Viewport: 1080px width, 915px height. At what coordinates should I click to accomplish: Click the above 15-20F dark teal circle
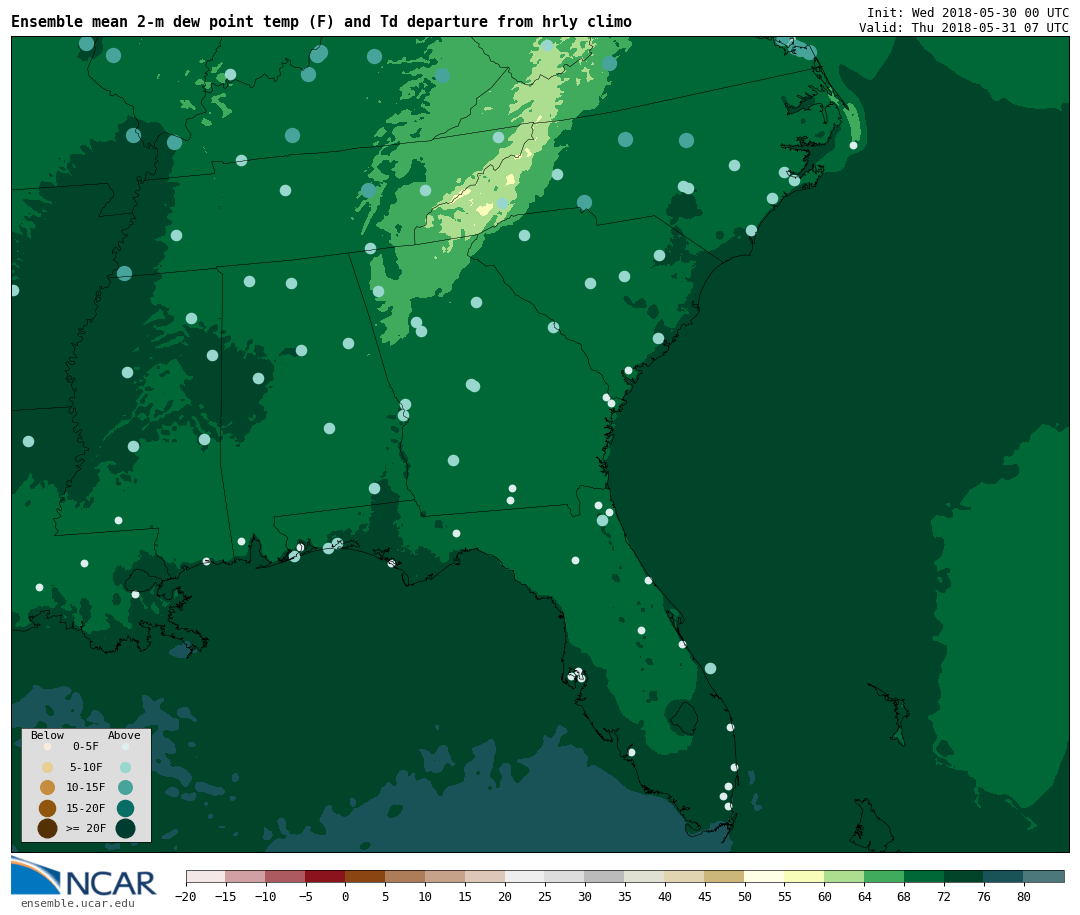(x=125, y=808)
